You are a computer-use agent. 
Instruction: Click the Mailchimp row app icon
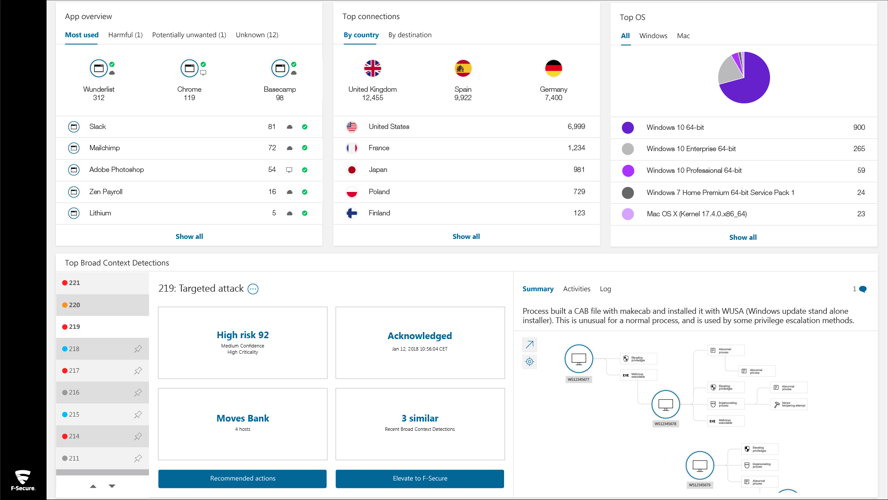[74, 148]
